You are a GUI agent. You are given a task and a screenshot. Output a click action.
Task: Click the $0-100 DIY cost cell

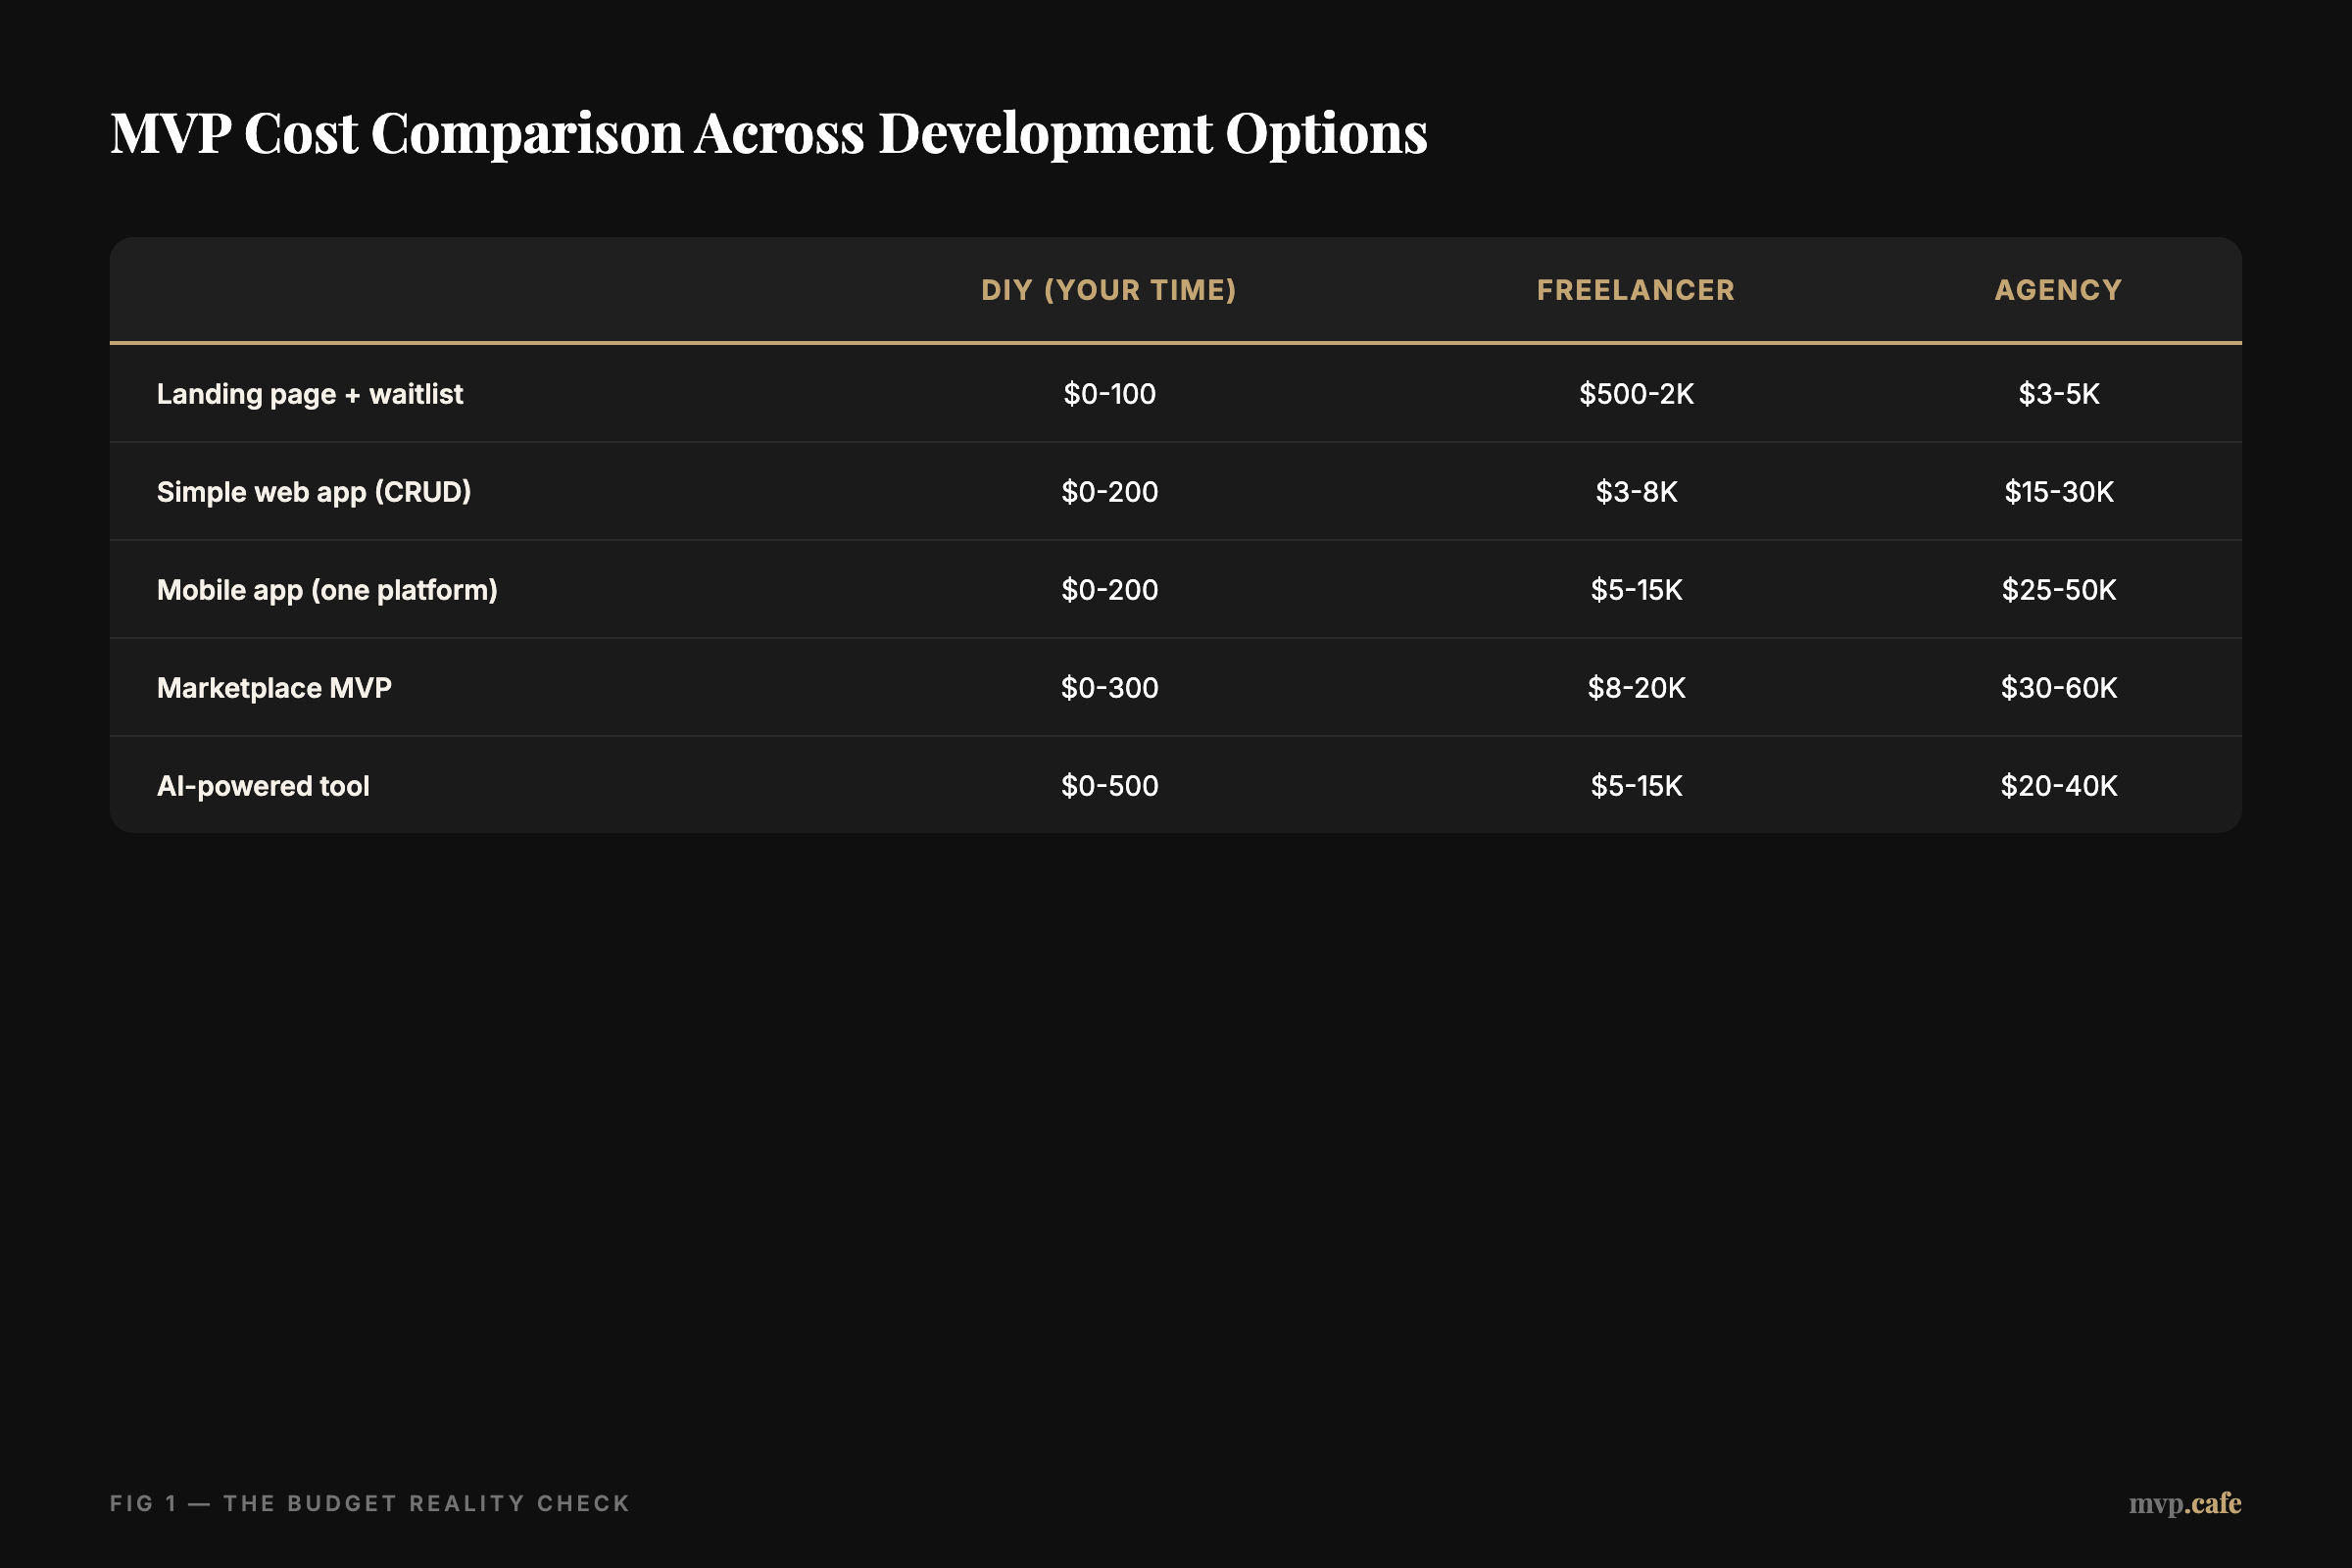(1110, 393)
